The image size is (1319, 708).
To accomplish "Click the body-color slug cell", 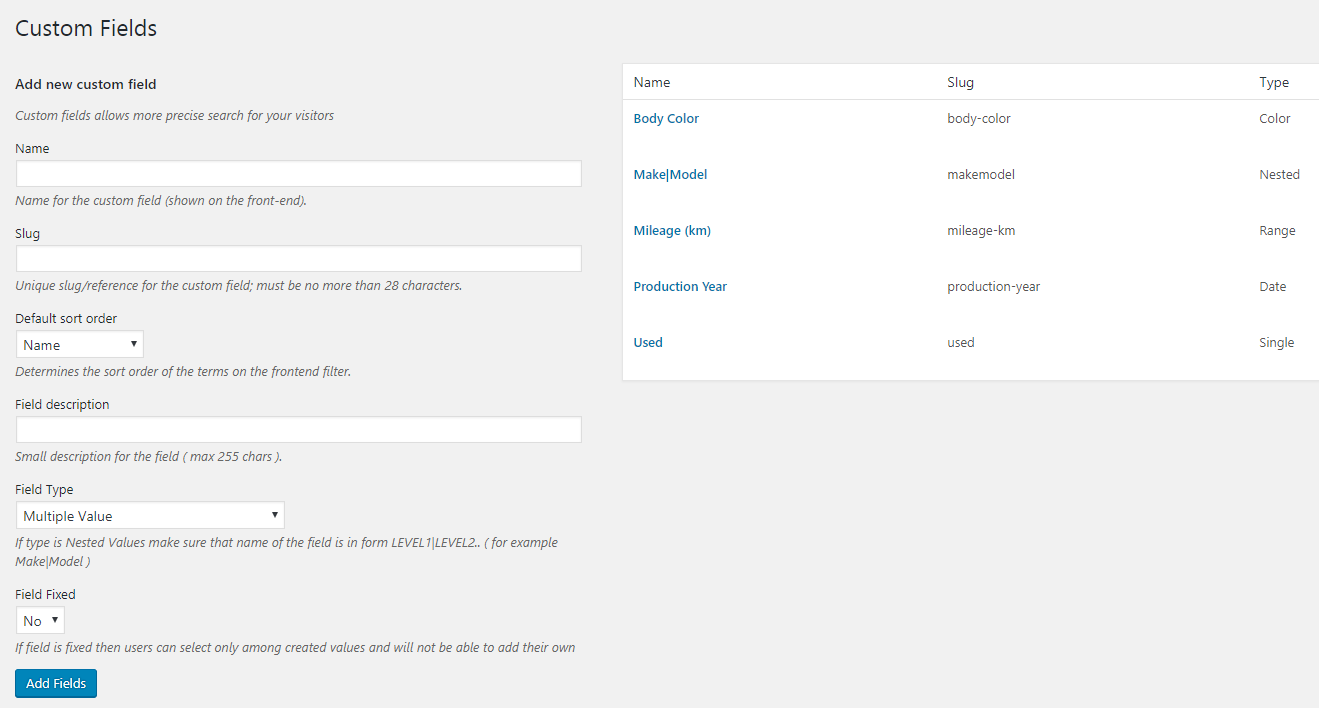I will 979,119.
